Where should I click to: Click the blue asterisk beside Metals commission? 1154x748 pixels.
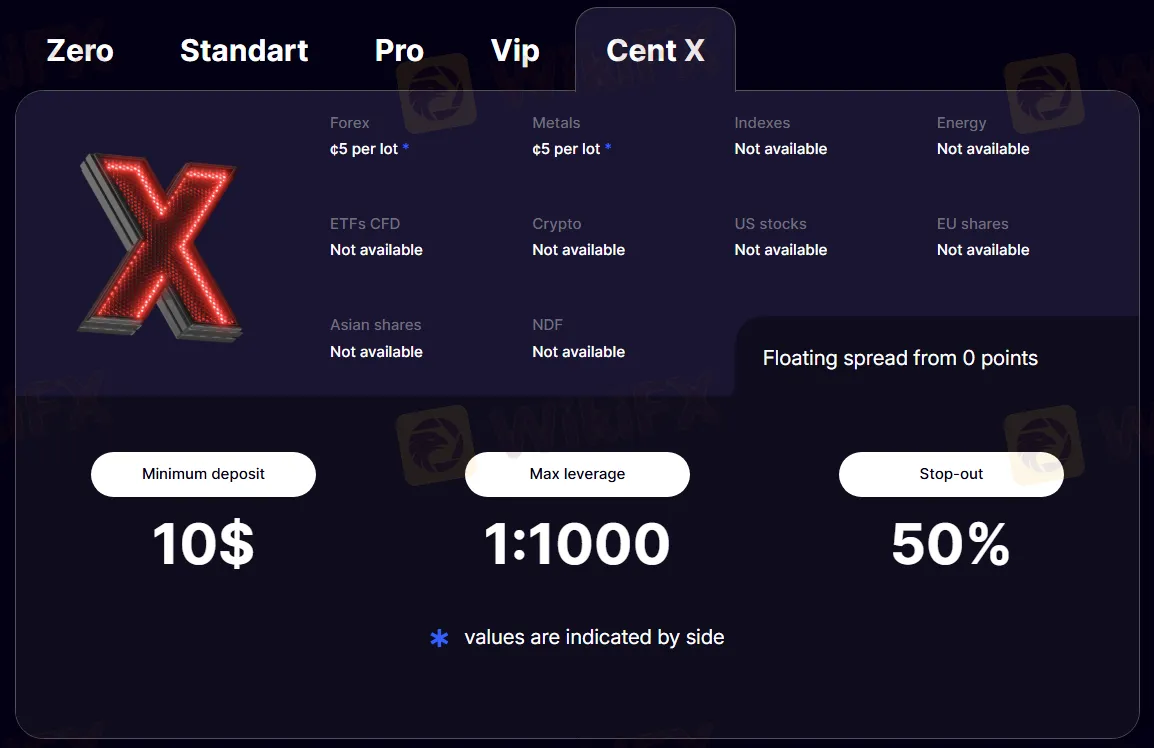pyautogui.click(x=608, y=149)
